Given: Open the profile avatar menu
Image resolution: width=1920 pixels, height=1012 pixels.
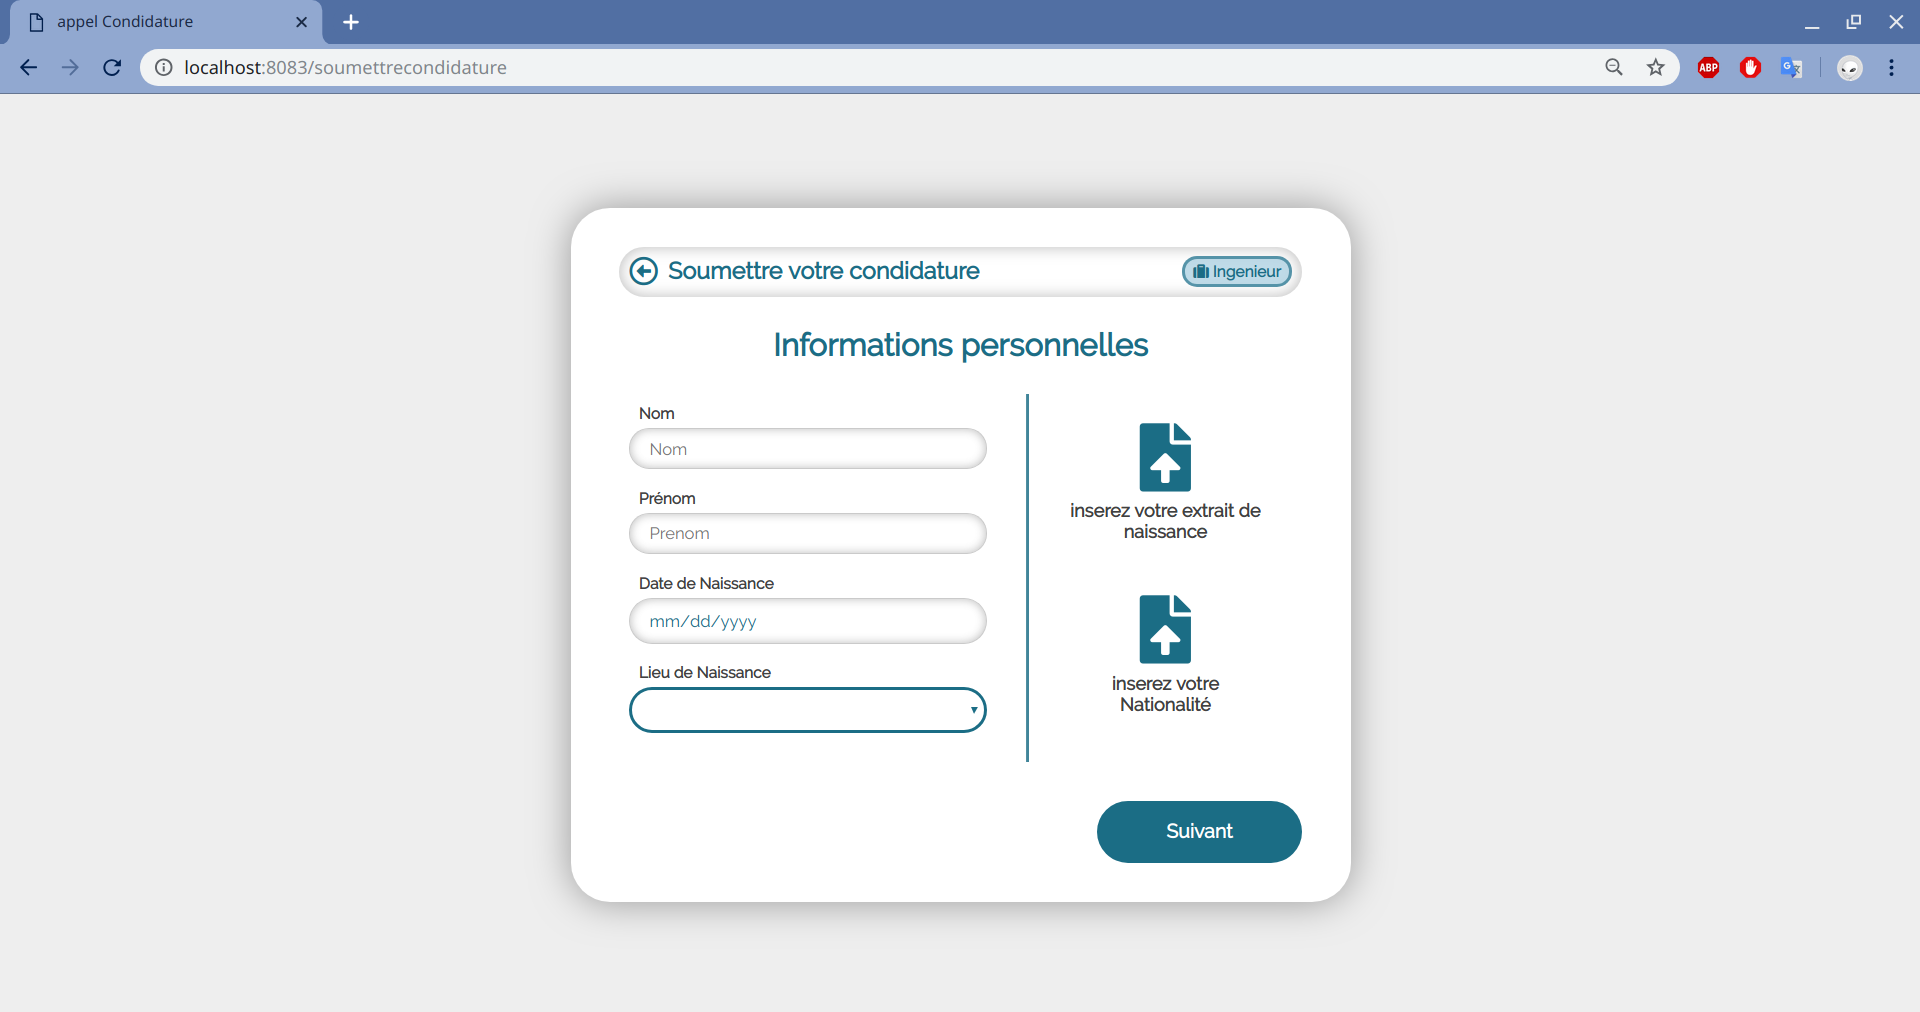Looking at the screenshot, I should pos(1850,67).
